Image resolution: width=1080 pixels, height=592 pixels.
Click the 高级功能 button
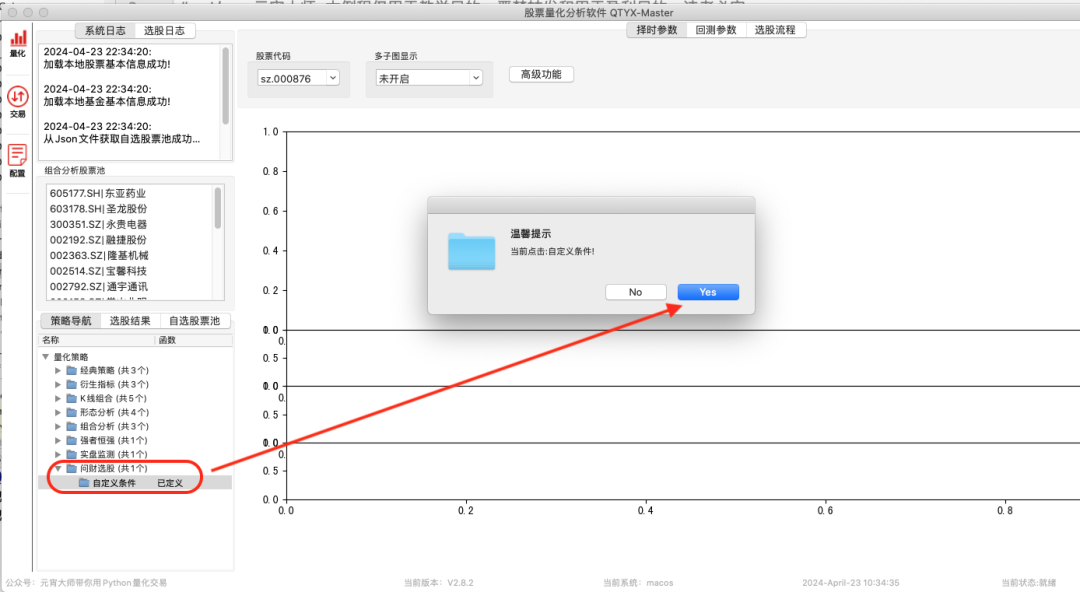point(539,74)
